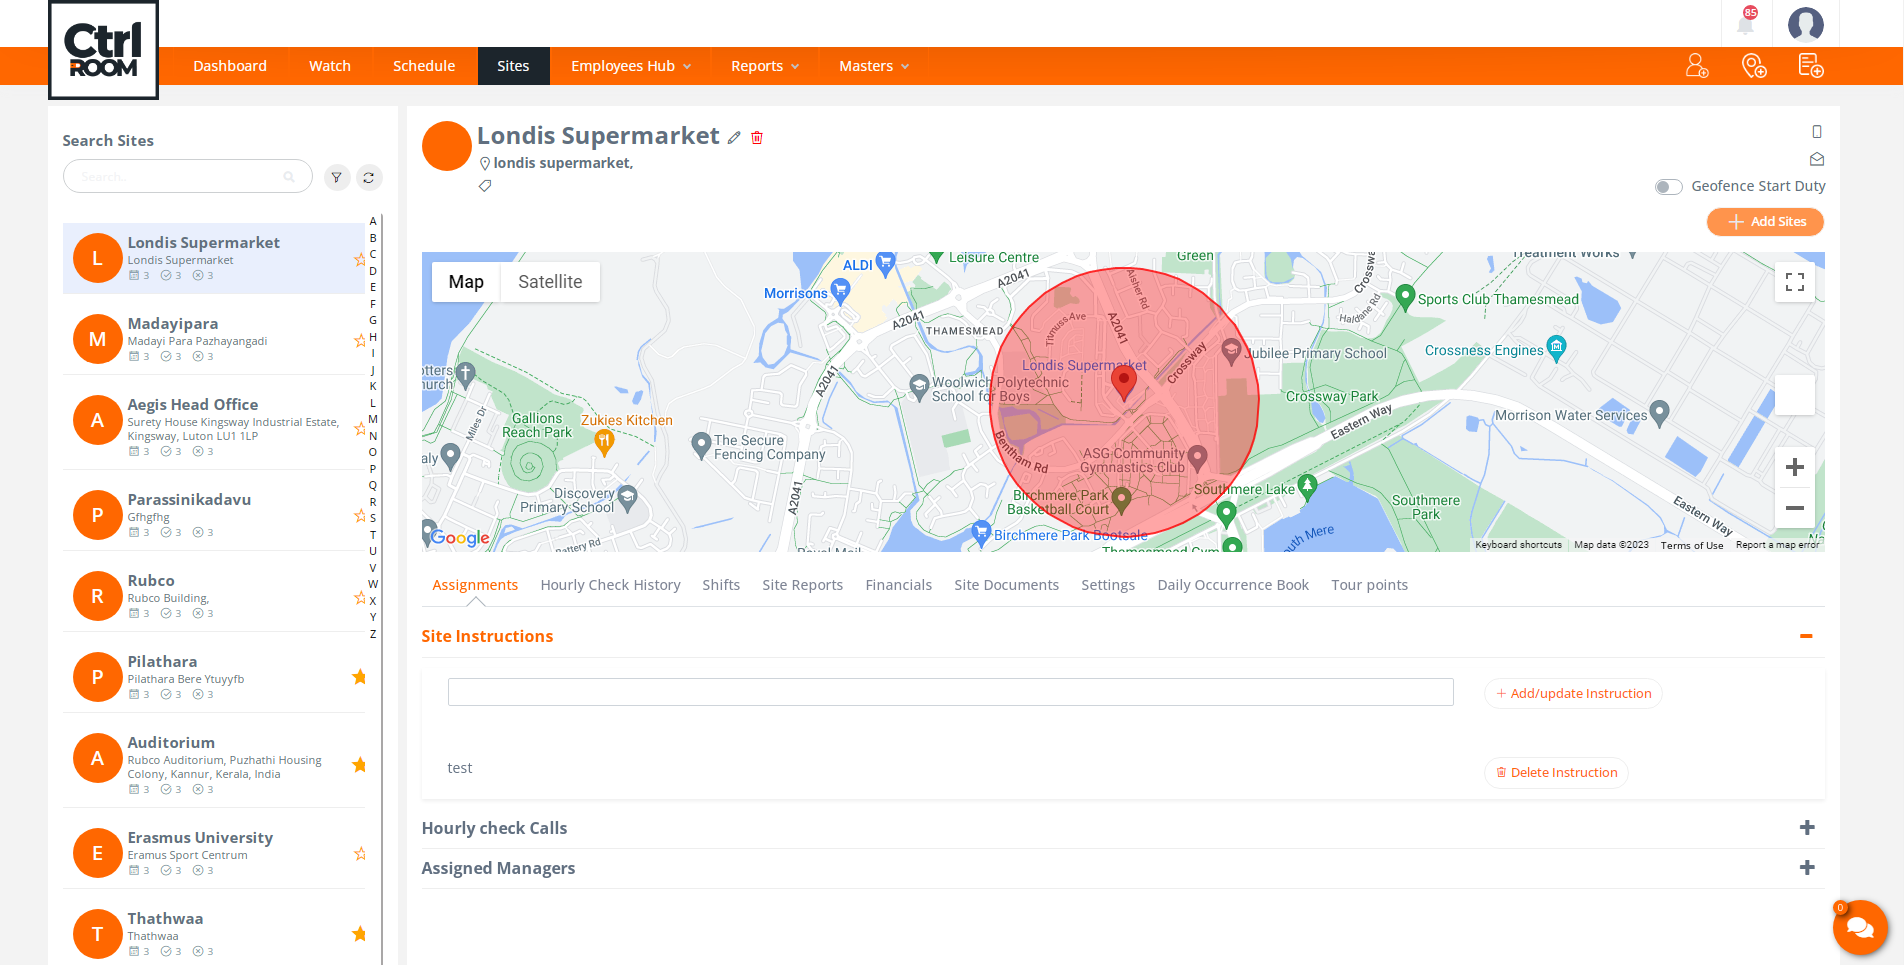Click the Search Sites input field
1904x965 pixels.
click(188, 177)
